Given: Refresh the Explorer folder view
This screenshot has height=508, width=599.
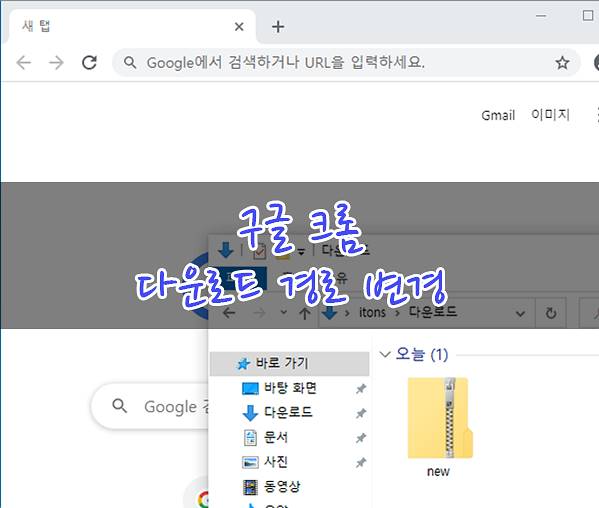Looking at the screenshot, I should pos(550,313).
